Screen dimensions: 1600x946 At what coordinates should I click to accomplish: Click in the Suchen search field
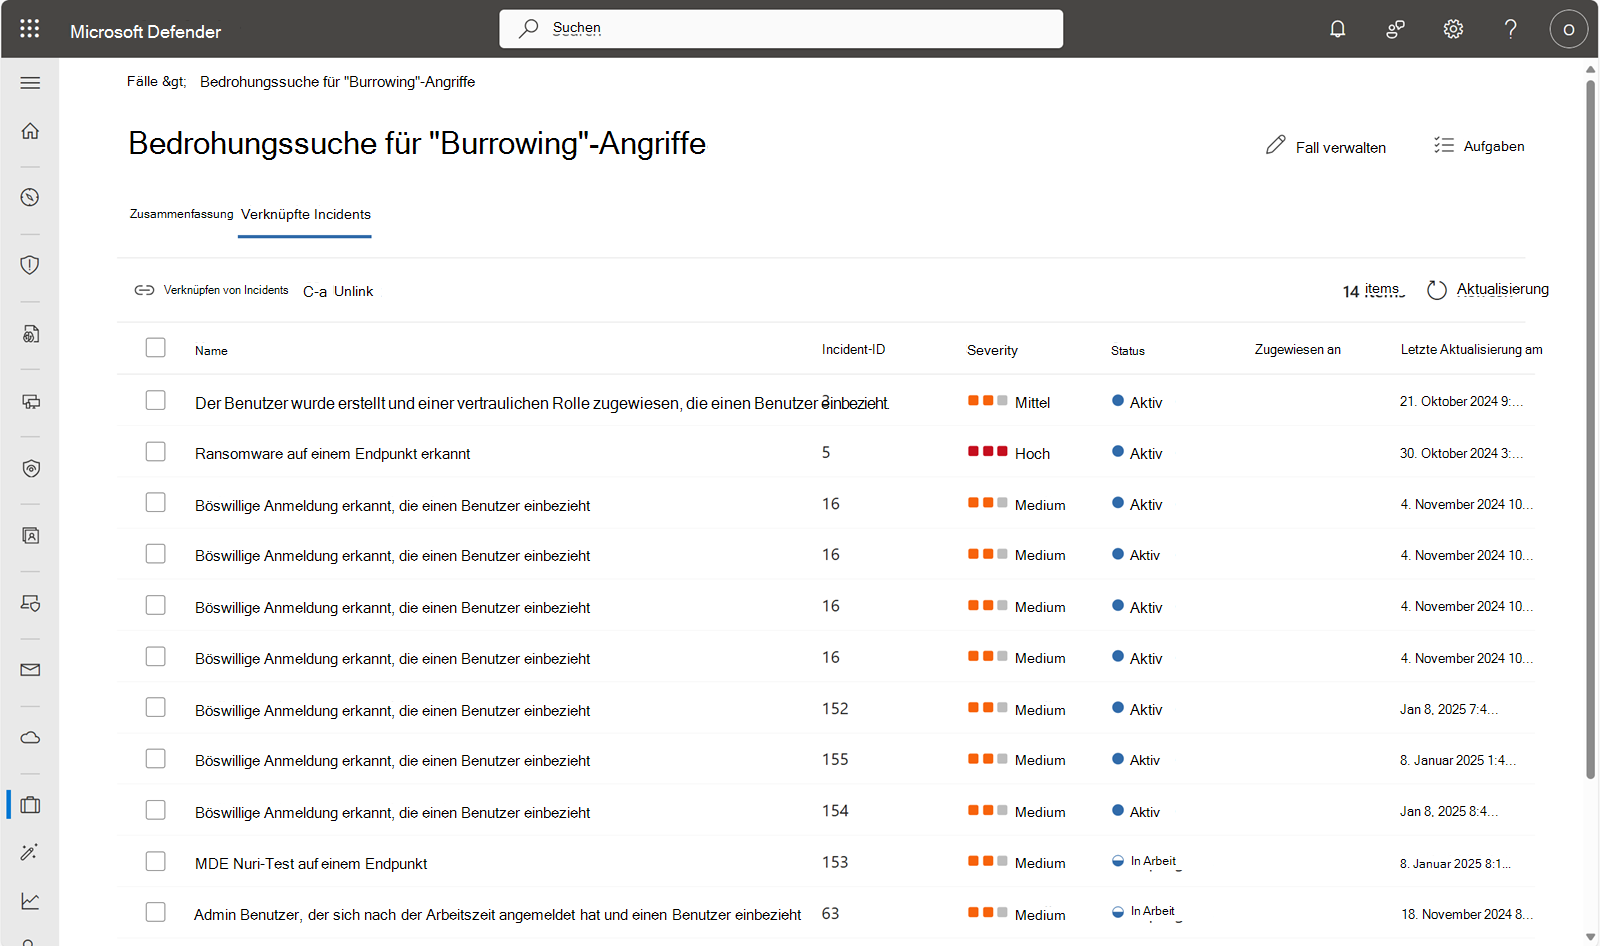781,29
